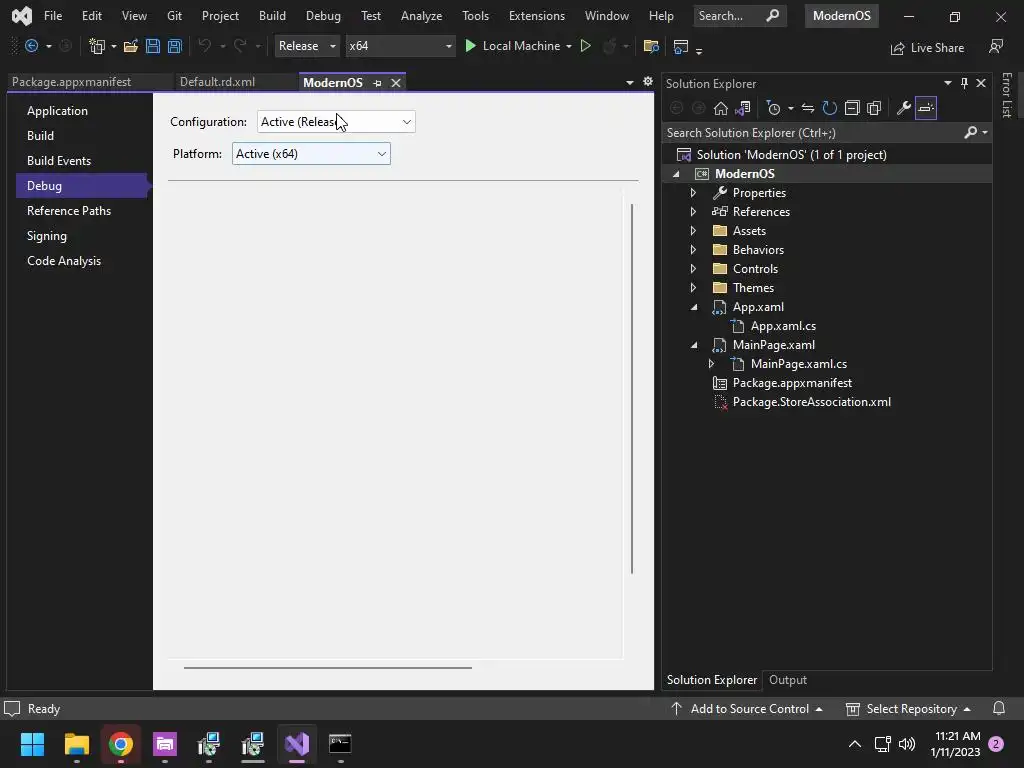1024x768 pixels.
Task: Open the terminal app on the taskbar
Action: click(x=340, y=744)
